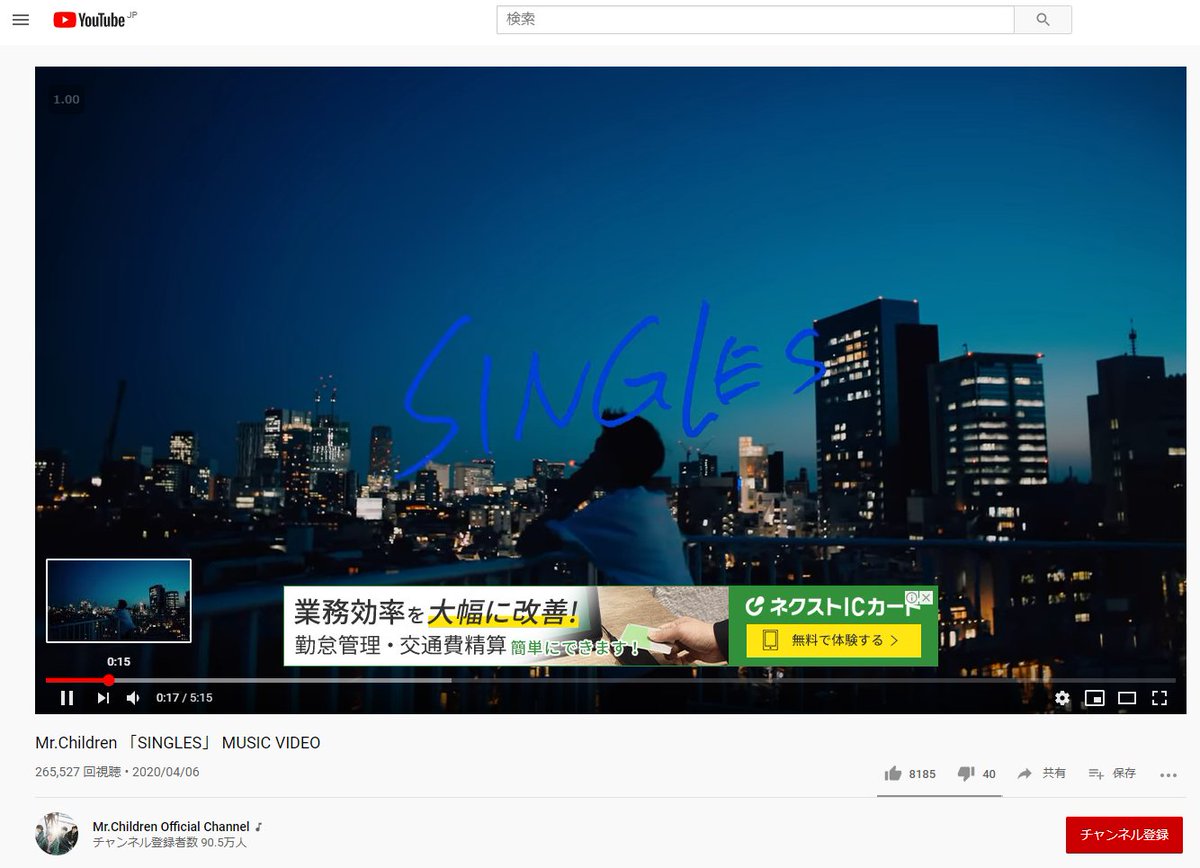Subscribe with チャンネル登録 button
This screenshot has height=868, width=1200.
point(1124,834)
